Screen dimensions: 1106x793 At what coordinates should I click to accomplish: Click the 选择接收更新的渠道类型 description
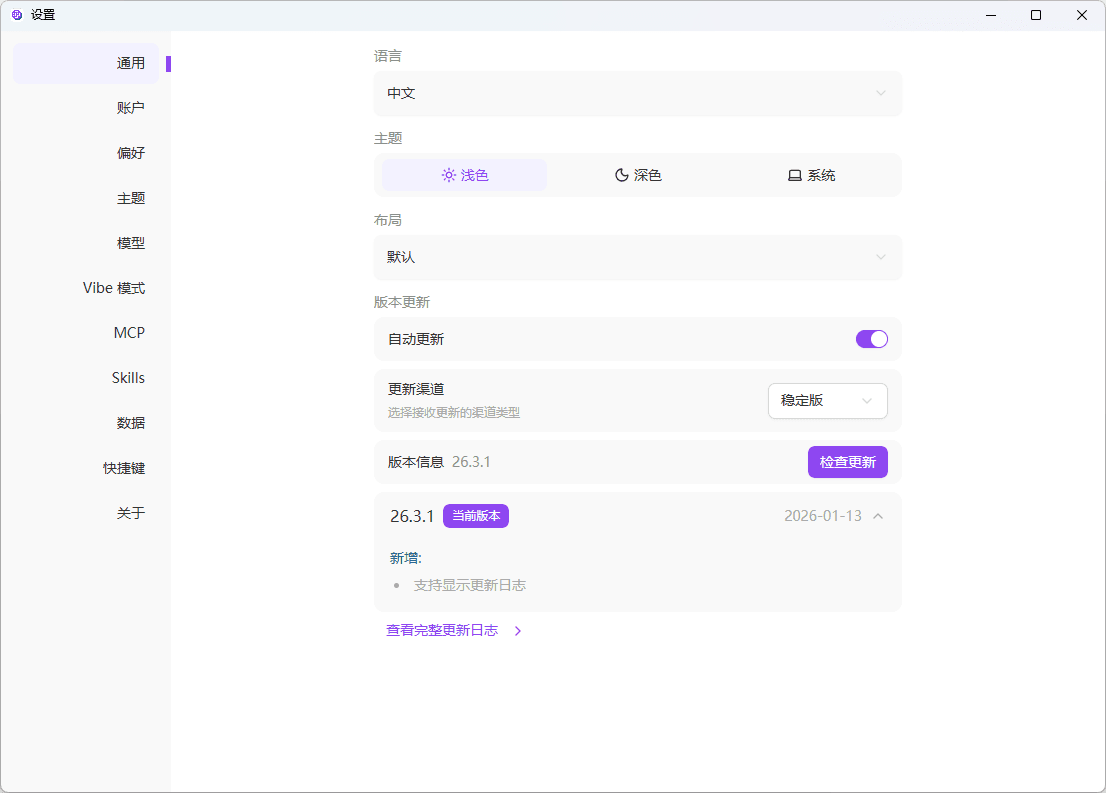coord(454,413)
